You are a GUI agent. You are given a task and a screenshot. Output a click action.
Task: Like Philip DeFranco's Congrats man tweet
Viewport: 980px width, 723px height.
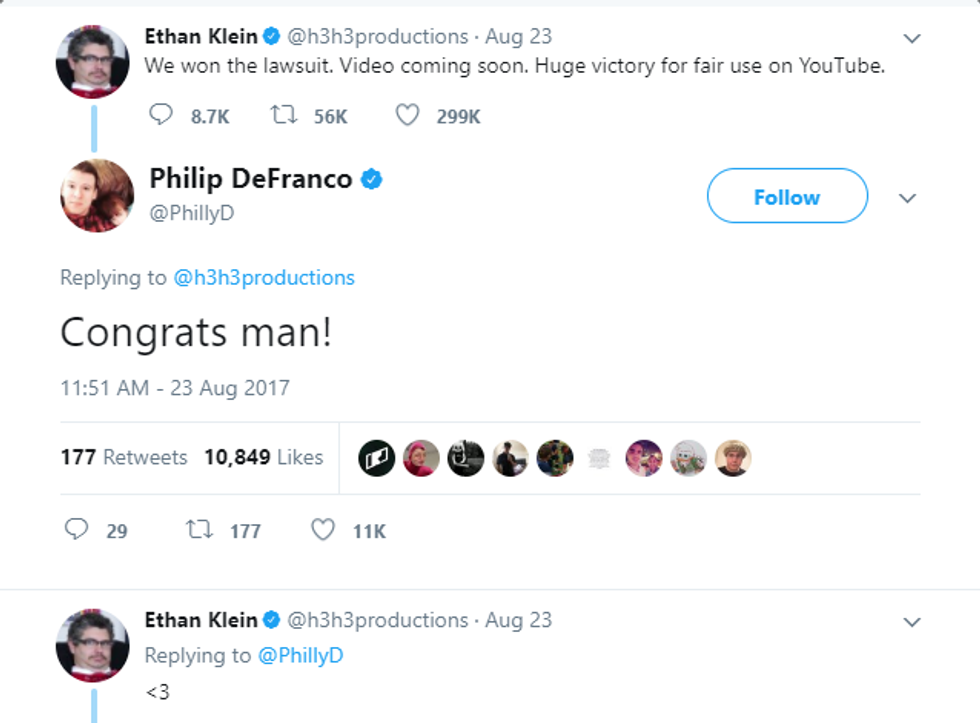(322, 530)
